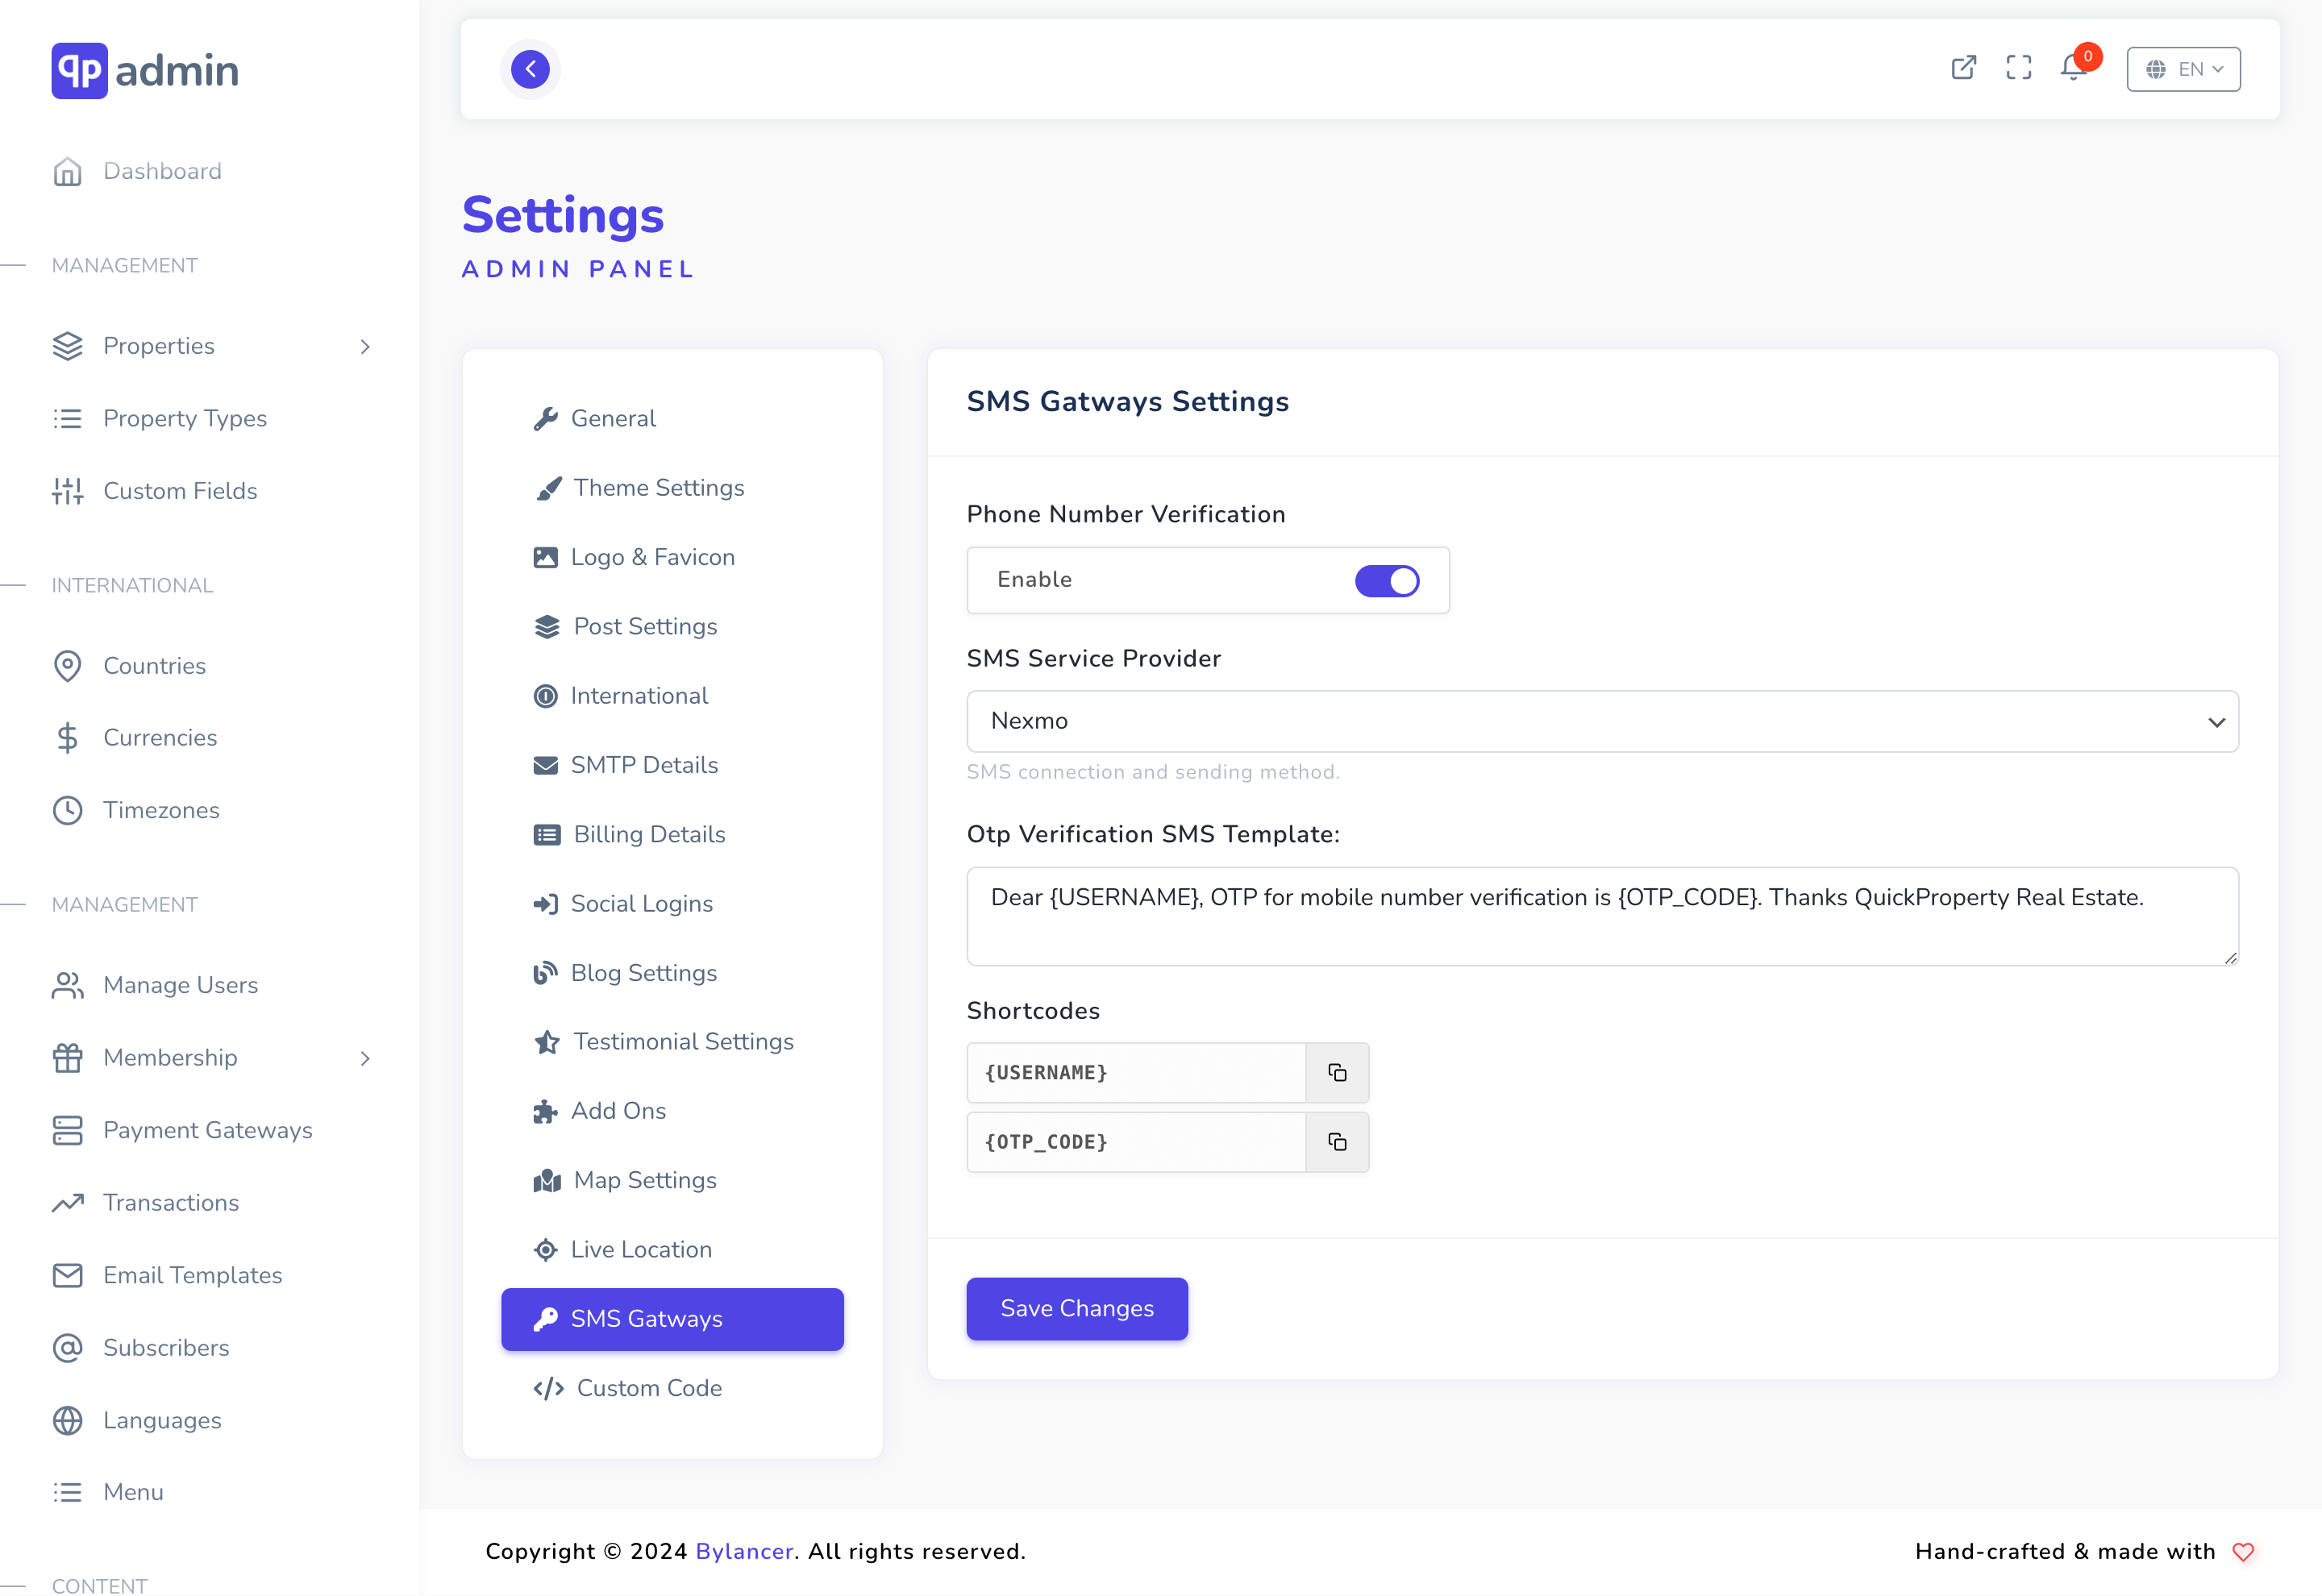Click the Transactions trend icon
Viewport: 2322px width, 1596px height.
(67, 1203)
